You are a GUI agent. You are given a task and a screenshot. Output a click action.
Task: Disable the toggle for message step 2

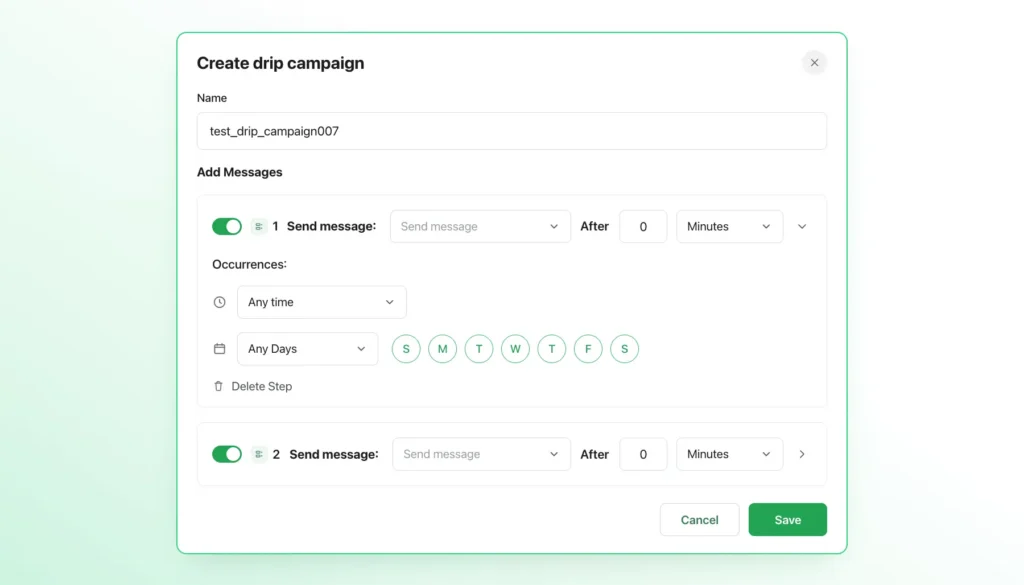click(x=227, y=454)
